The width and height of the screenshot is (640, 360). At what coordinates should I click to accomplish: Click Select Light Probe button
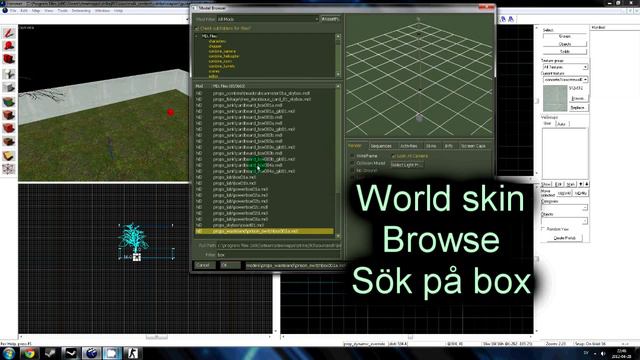(406, 165)
